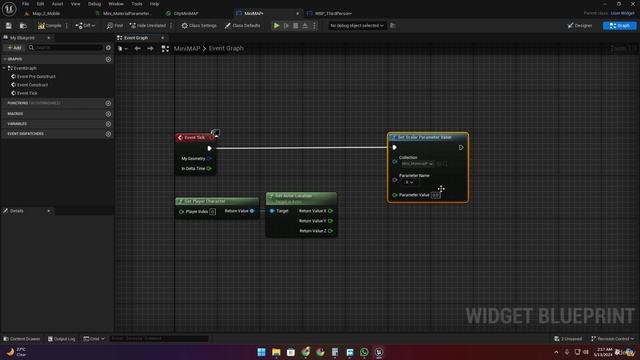Click the My Blueprint search field
This screenshot has height=360, width=640.
(65, 48)
